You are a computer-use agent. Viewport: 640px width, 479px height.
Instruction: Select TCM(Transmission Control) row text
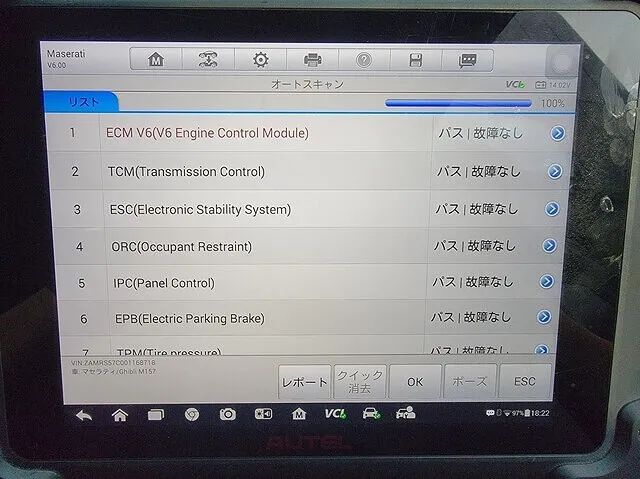[186, 171]
